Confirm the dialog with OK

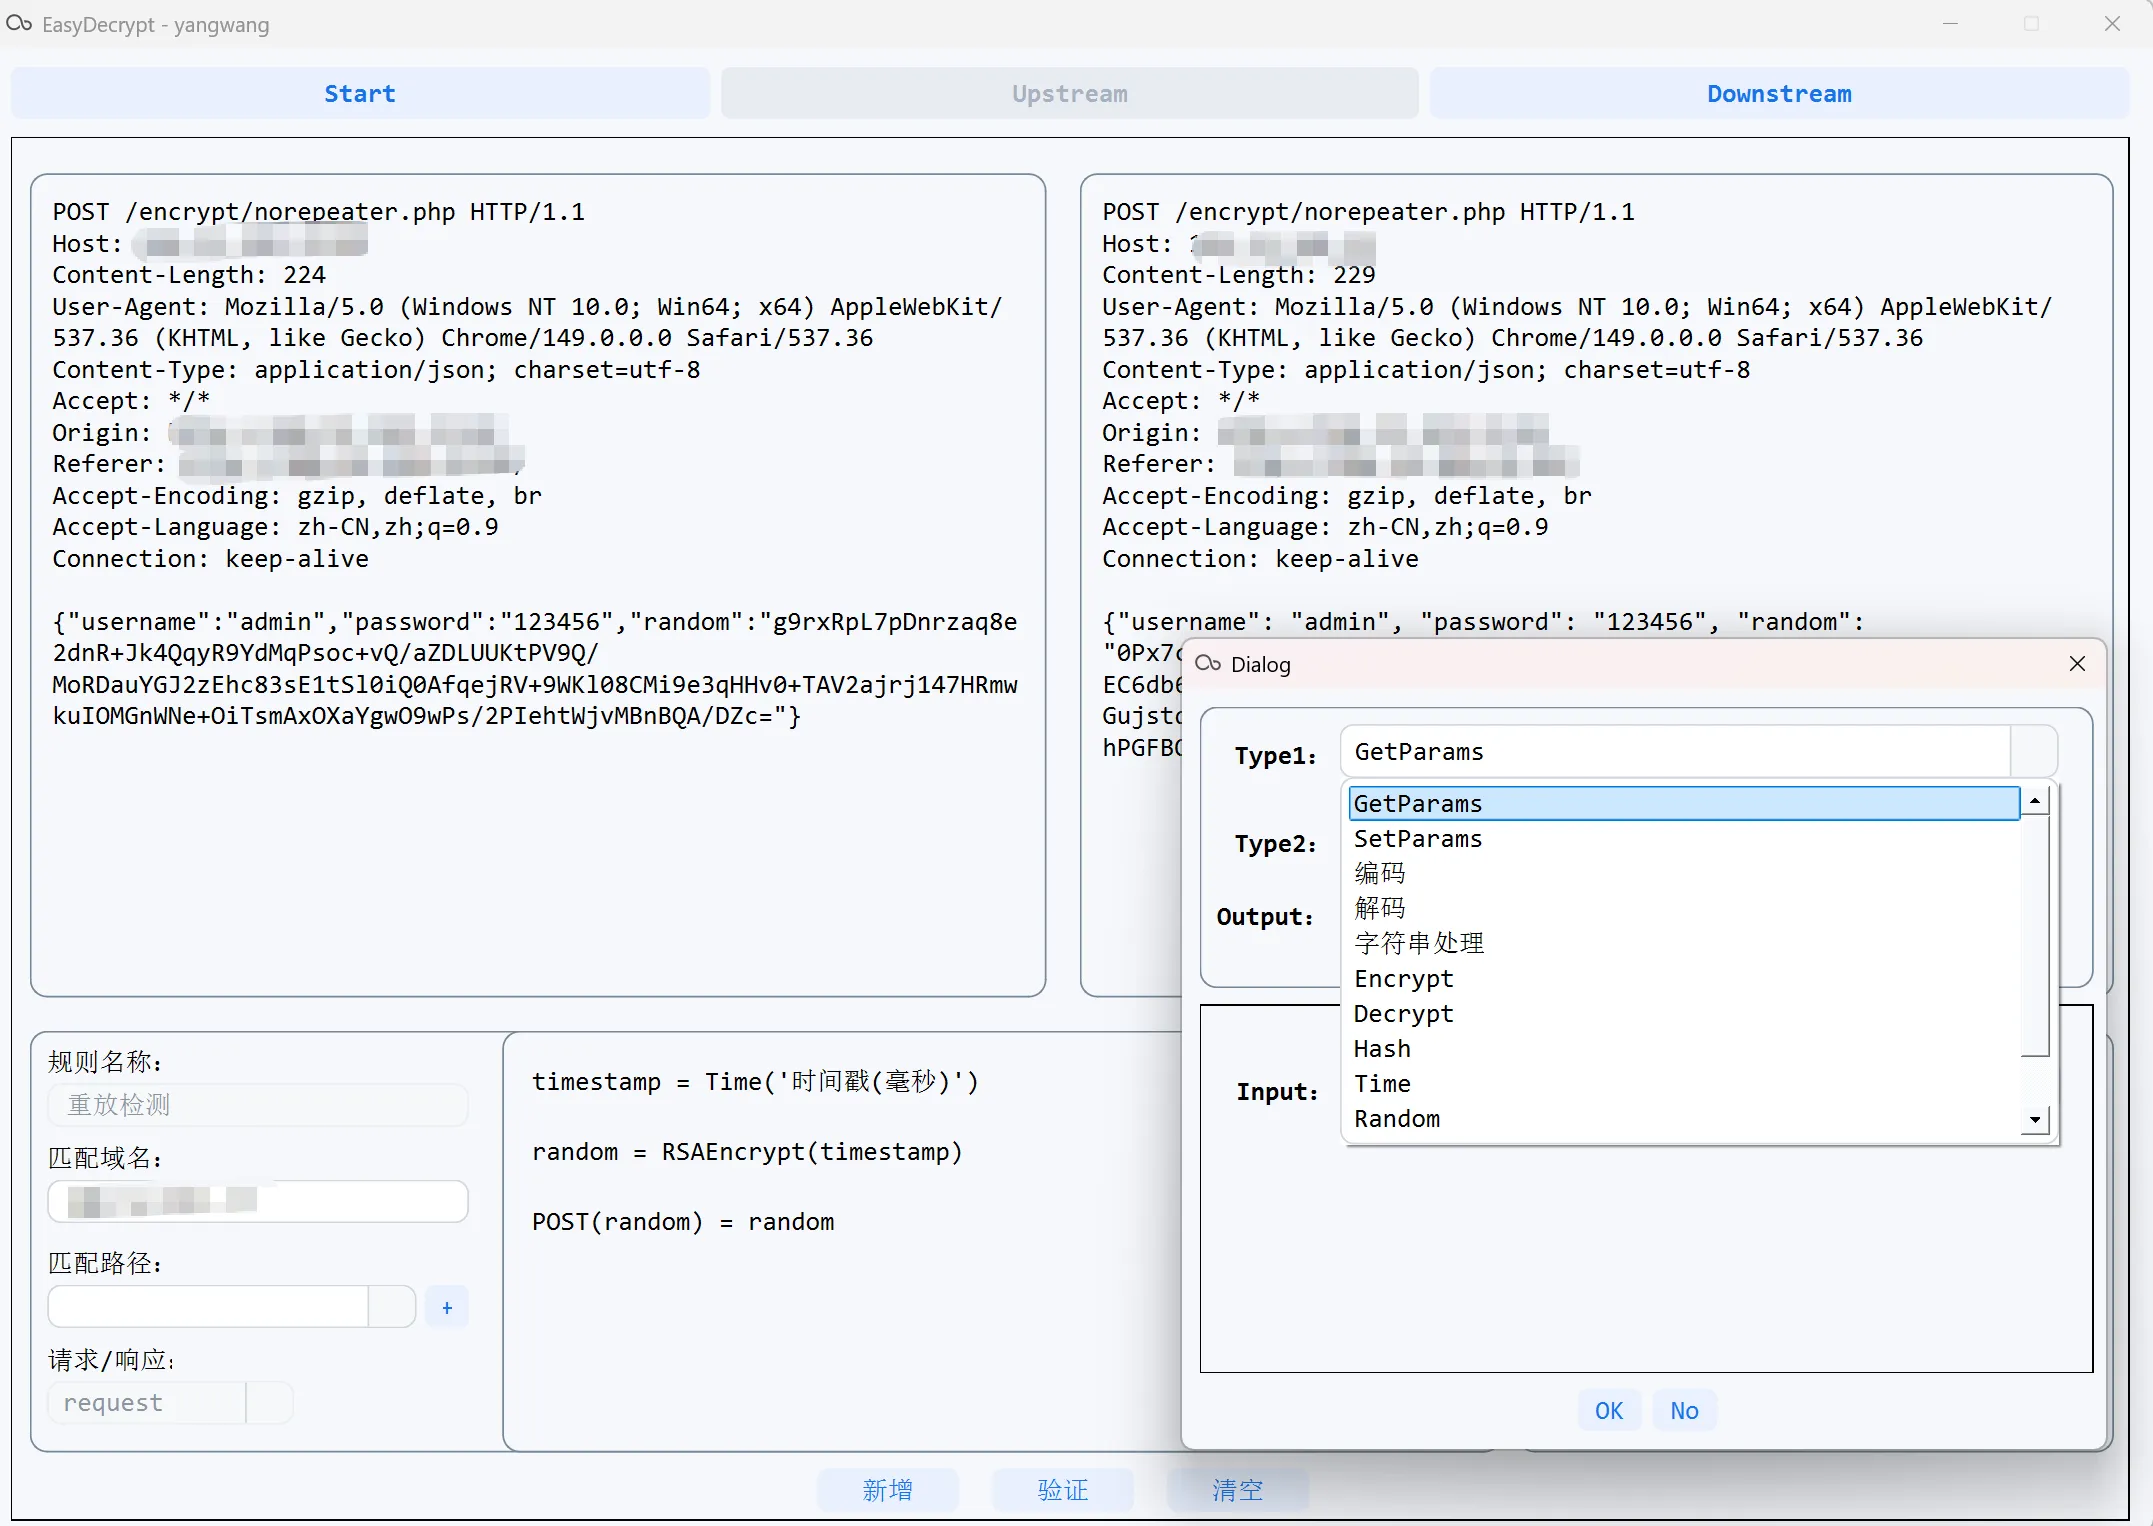coord(1608,1410)
